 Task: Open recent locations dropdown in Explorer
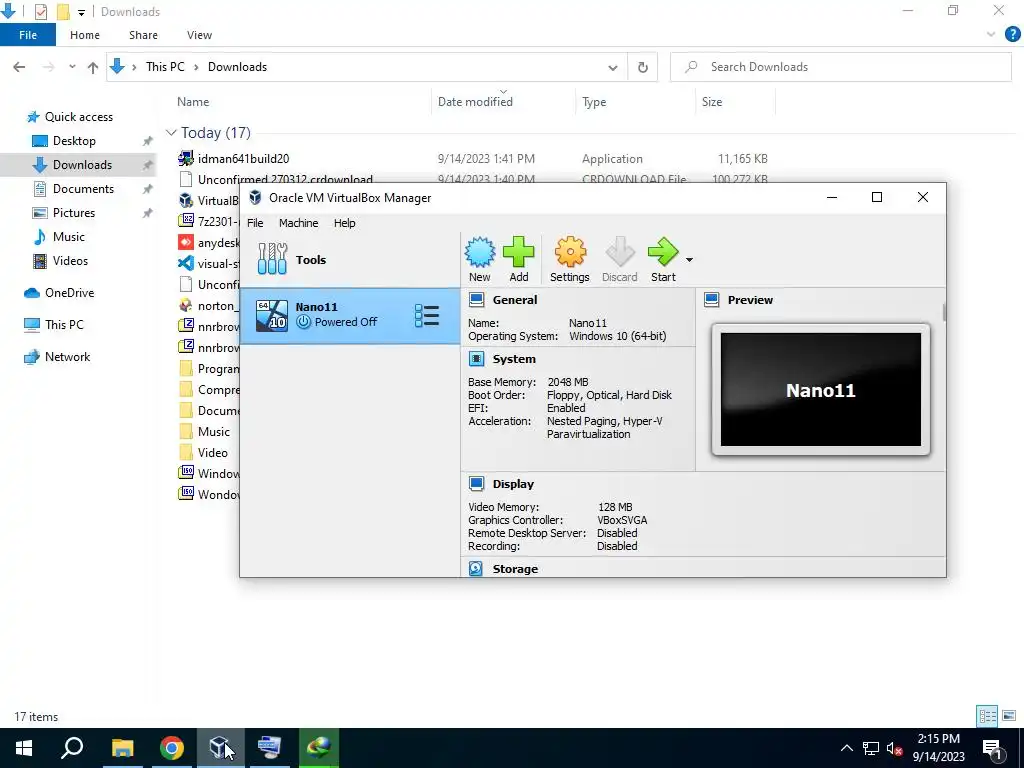tap(72, 67)
